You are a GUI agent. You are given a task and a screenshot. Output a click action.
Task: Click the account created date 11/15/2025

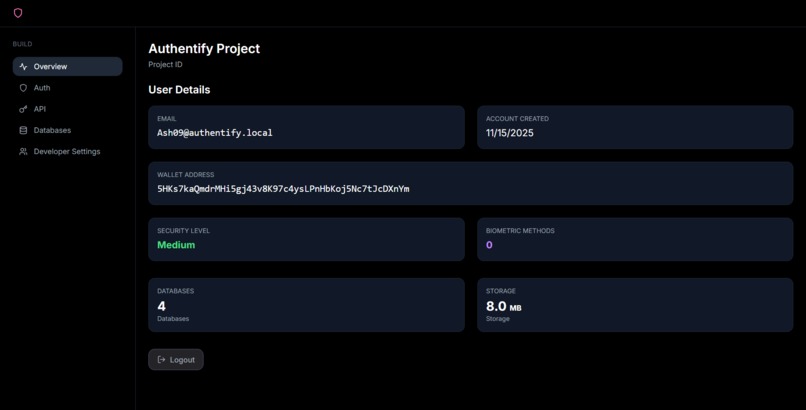tap(509, 133)
